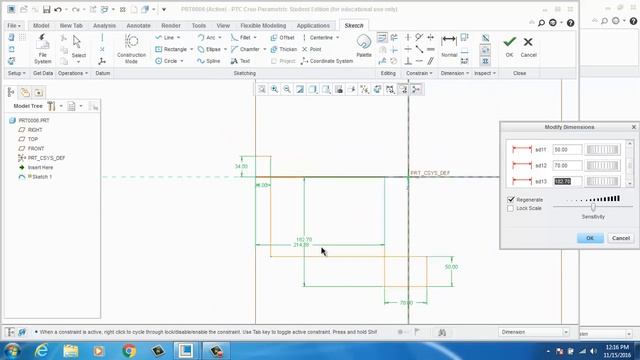Select the Normal dimension tool
This screenshot has height=360, width=640.
[449, 46]
